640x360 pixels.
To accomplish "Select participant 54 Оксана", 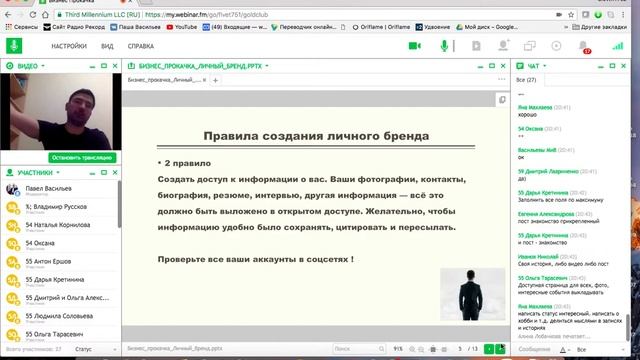I will pyautogui.click(x=60, y=244).
